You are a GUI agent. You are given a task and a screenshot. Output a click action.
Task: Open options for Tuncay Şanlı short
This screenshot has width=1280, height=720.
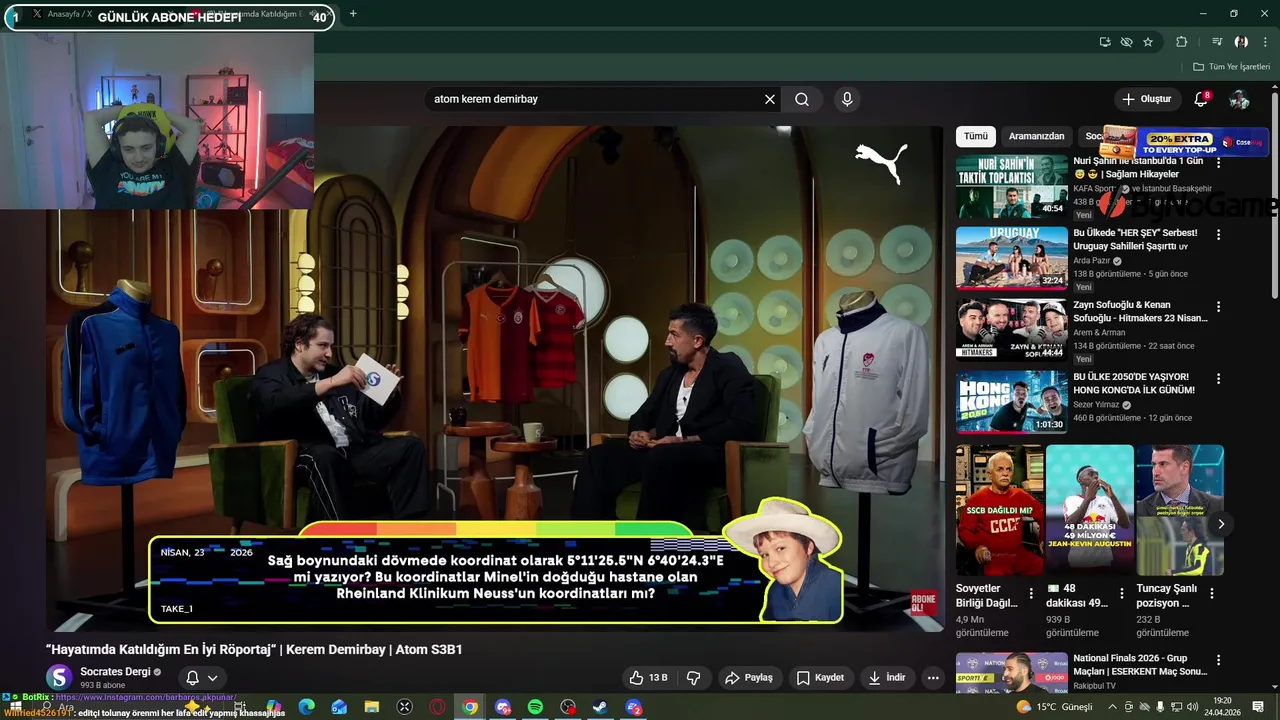coord(1212,594)
